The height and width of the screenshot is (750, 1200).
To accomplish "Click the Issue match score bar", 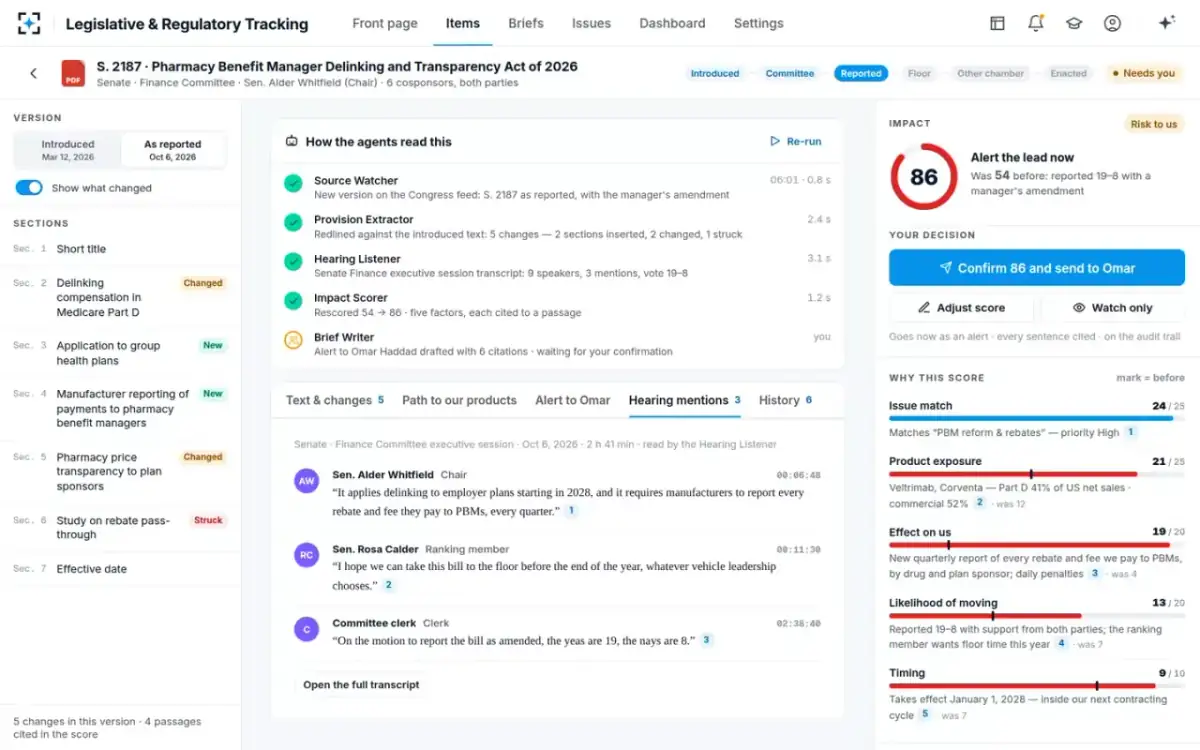I will pos(1037,418).
